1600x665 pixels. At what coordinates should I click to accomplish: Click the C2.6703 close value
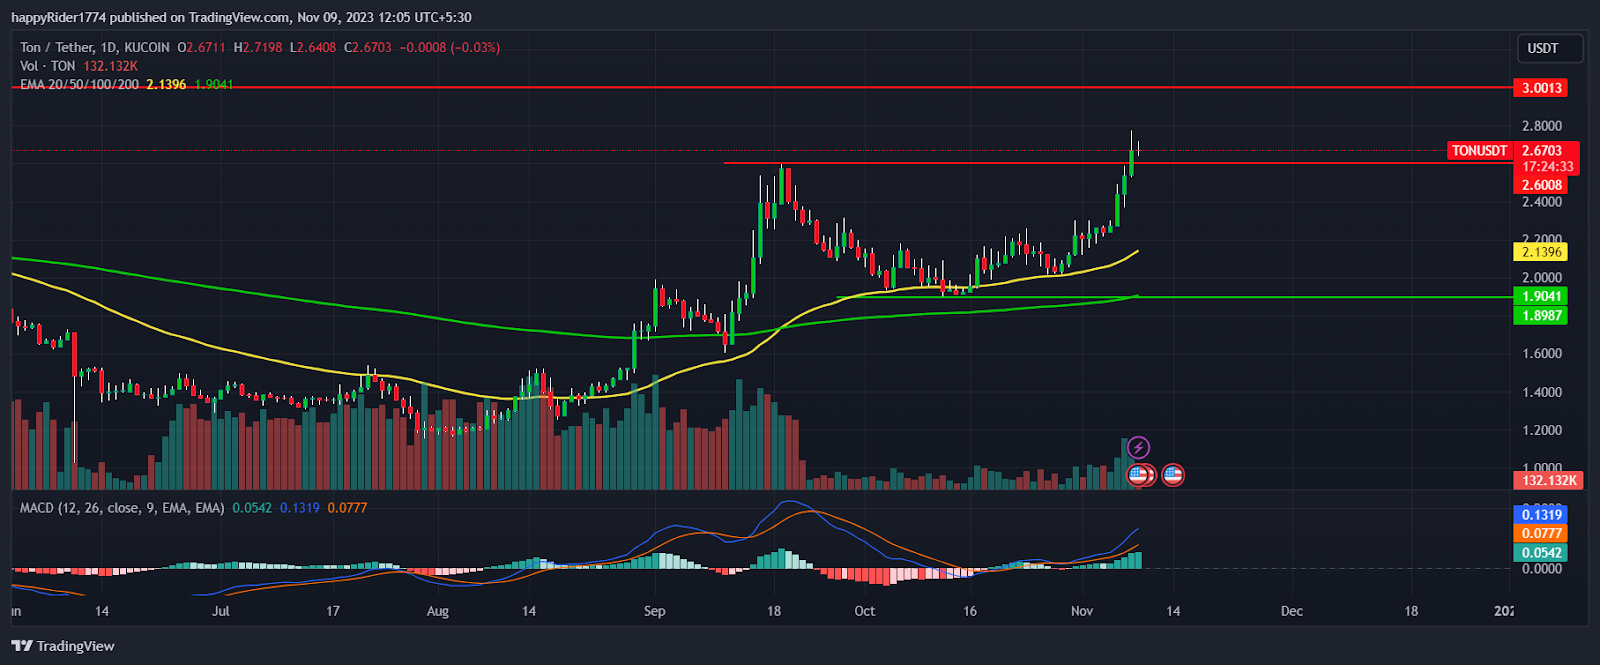click(368, 47)
